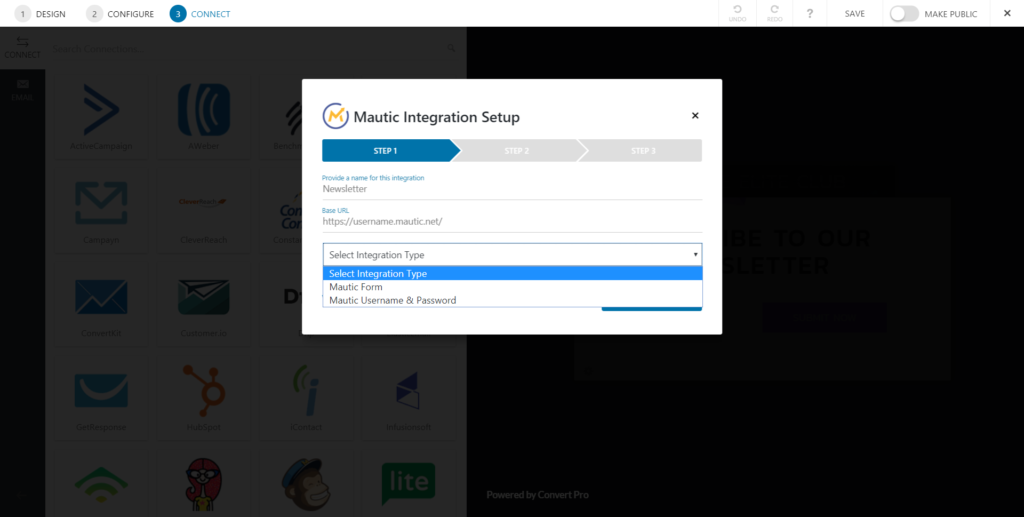
Task: Select the Infusionsoft icon
Action: [x=408, y=390]
